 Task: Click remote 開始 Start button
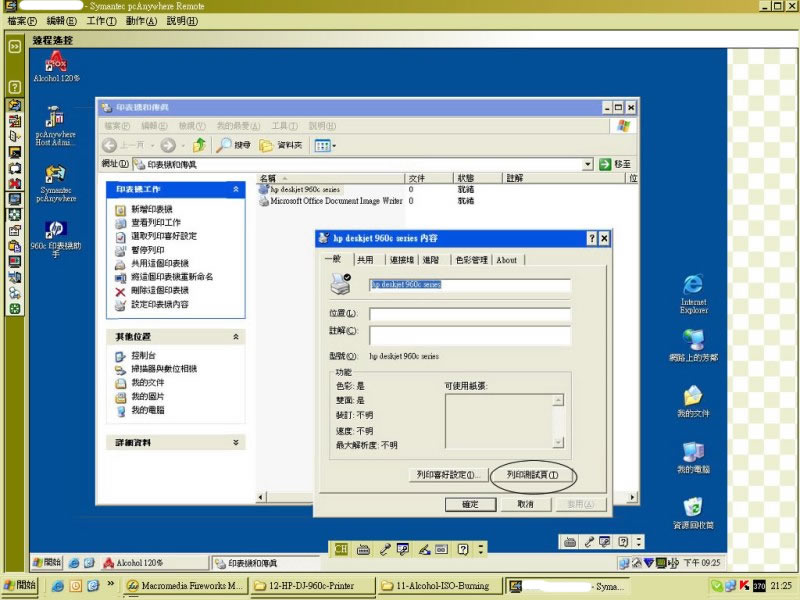pos(46,562)
